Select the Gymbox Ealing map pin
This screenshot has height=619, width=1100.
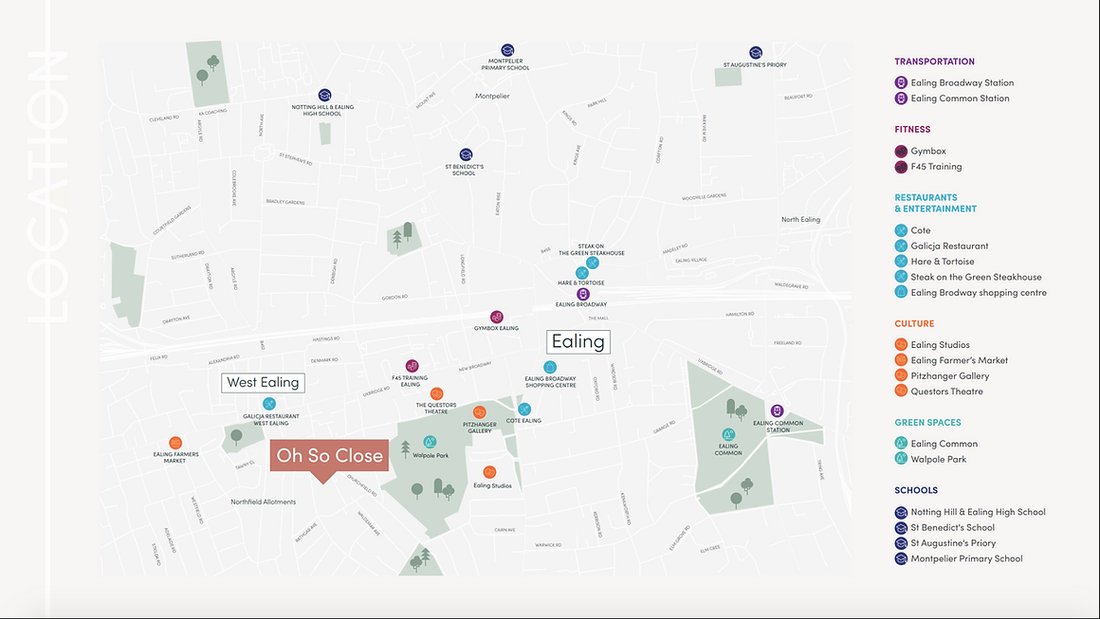click(496, 317)
